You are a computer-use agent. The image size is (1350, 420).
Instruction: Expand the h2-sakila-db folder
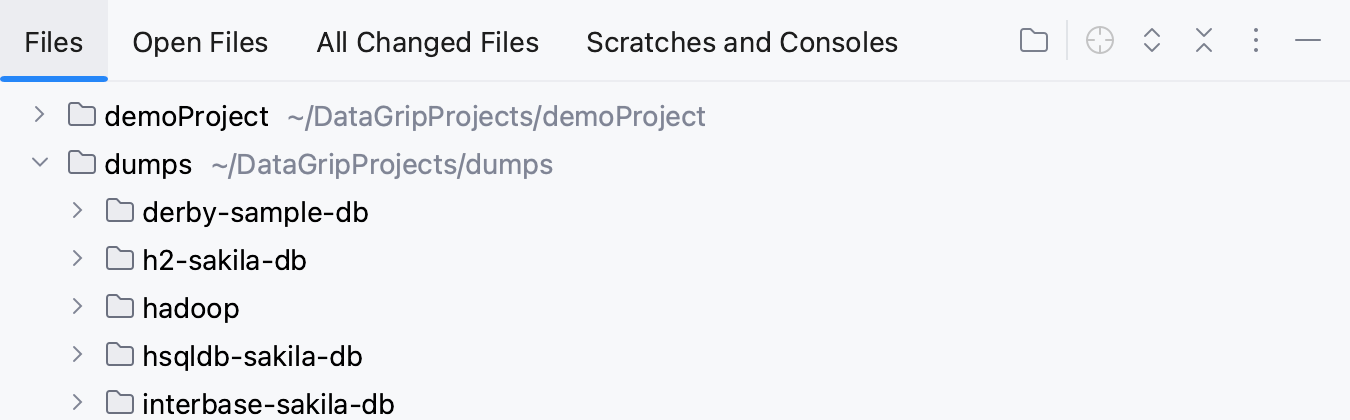point(78,259)
